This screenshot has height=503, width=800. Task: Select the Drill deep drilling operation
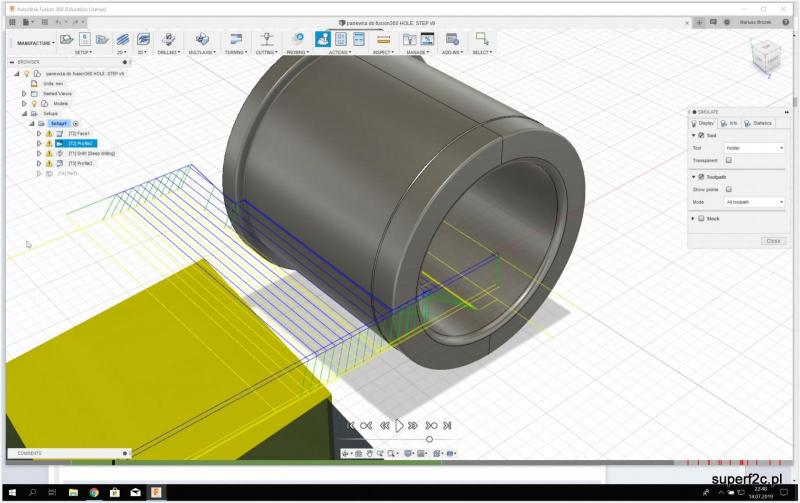point(91,153)
